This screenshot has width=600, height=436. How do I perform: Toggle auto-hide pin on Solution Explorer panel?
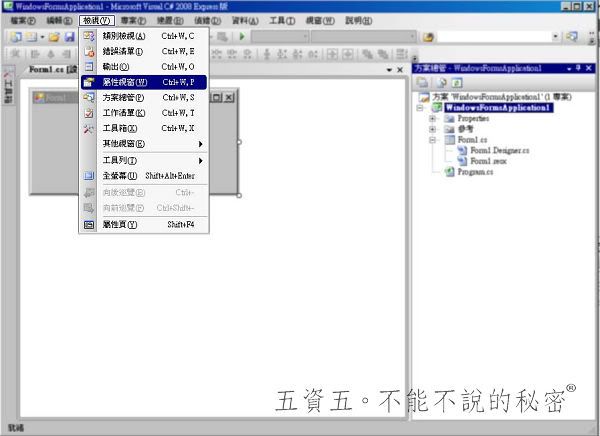575,68
